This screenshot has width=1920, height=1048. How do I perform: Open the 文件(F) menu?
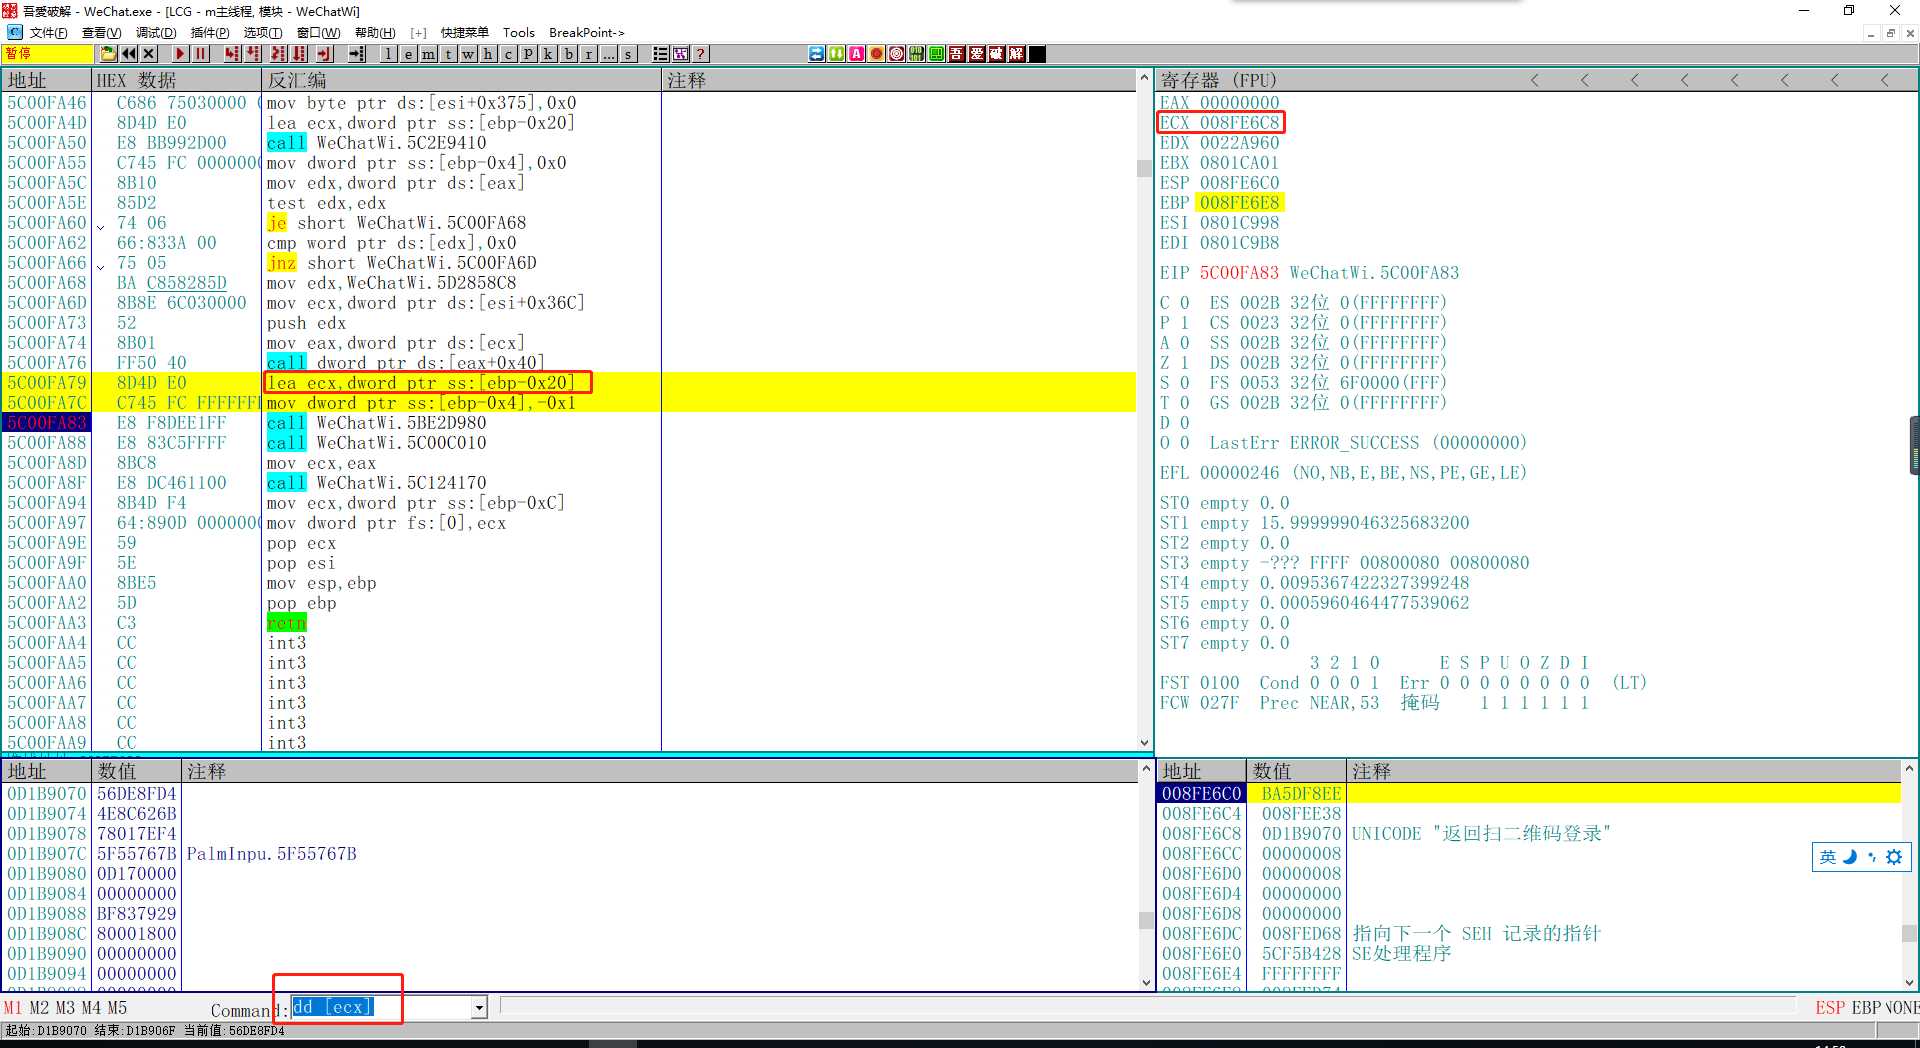point(48,33)
